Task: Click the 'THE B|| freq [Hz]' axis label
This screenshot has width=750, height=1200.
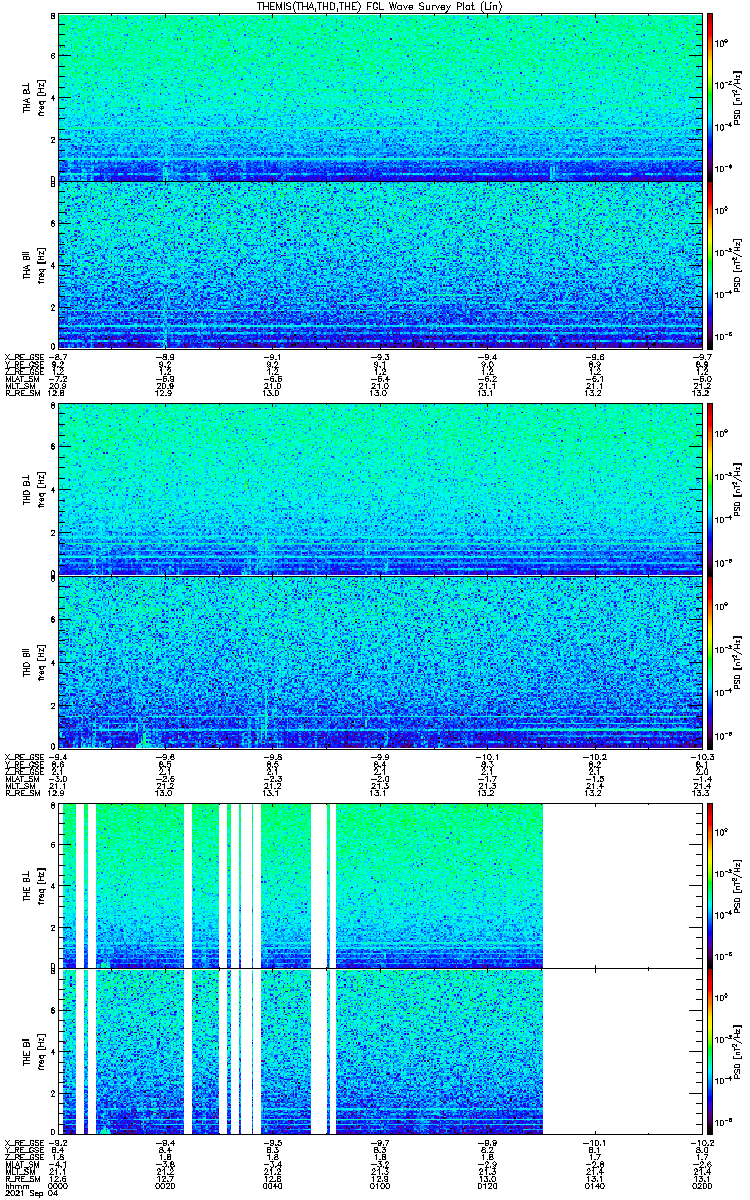Action: [34, 1050]
